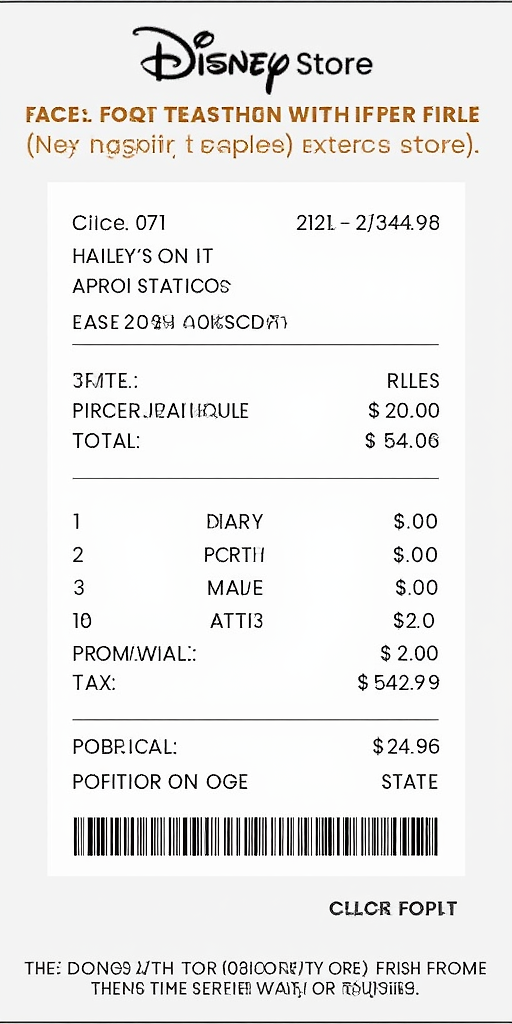Select the PCRTH item line
The image size is (512, 1024).
click(255, 554)
